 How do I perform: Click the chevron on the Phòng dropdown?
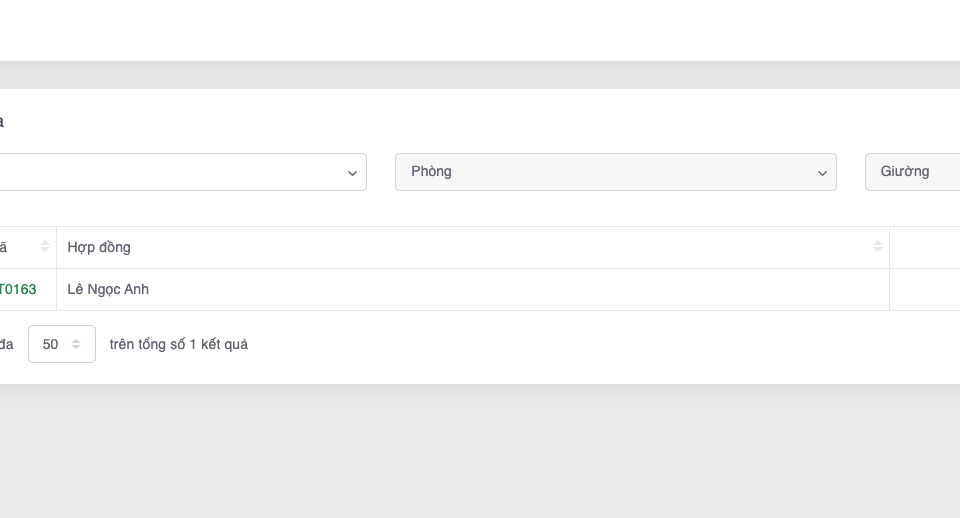pos(822,173)
